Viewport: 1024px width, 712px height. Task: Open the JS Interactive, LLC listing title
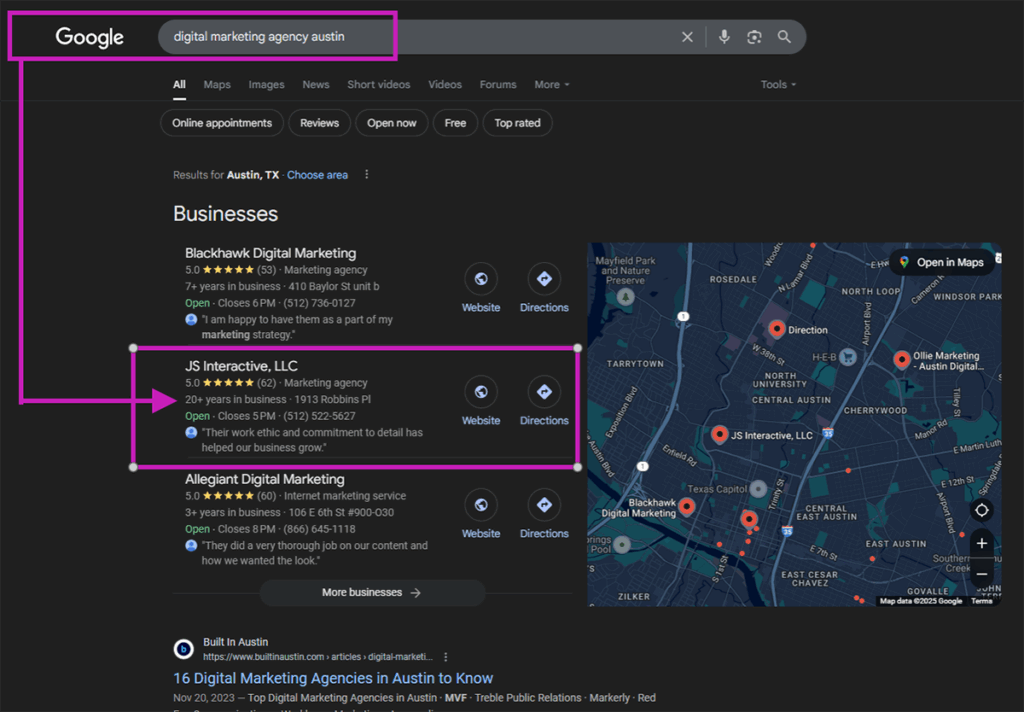click(241, 366)
